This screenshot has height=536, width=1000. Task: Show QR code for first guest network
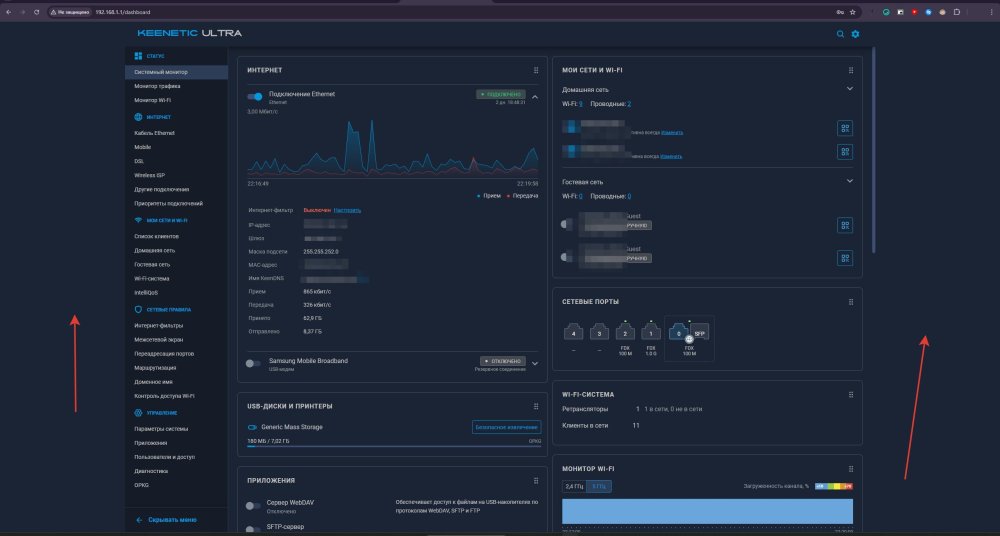pos(844,225)
